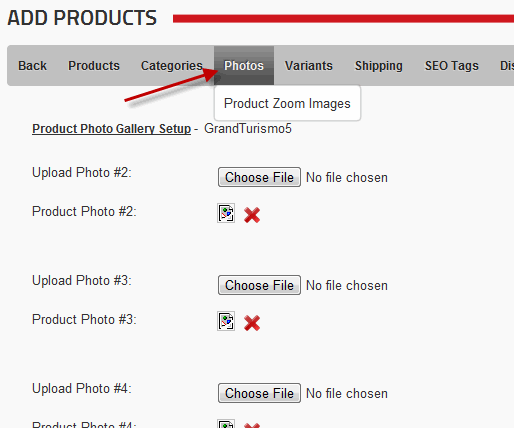The image size is (514, 428).
Task: Switch to the Products tab
Action: click(94, 65)
